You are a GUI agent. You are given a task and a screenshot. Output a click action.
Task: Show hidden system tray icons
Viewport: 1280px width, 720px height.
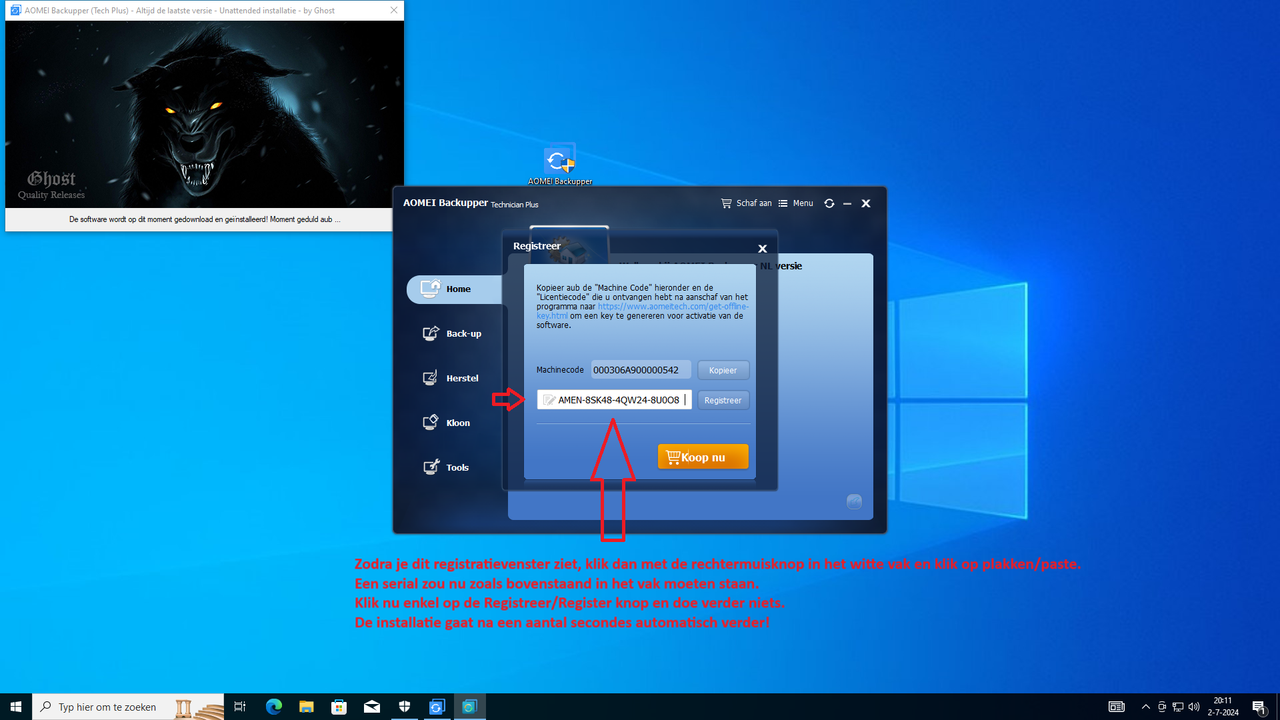1146,707
